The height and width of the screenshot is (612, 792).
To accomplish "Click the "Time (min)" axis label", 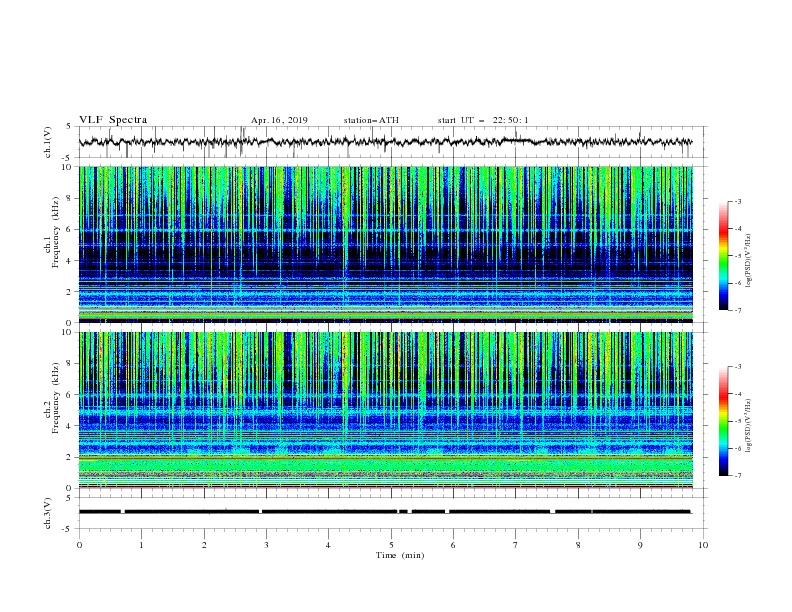I will [400, 555].
